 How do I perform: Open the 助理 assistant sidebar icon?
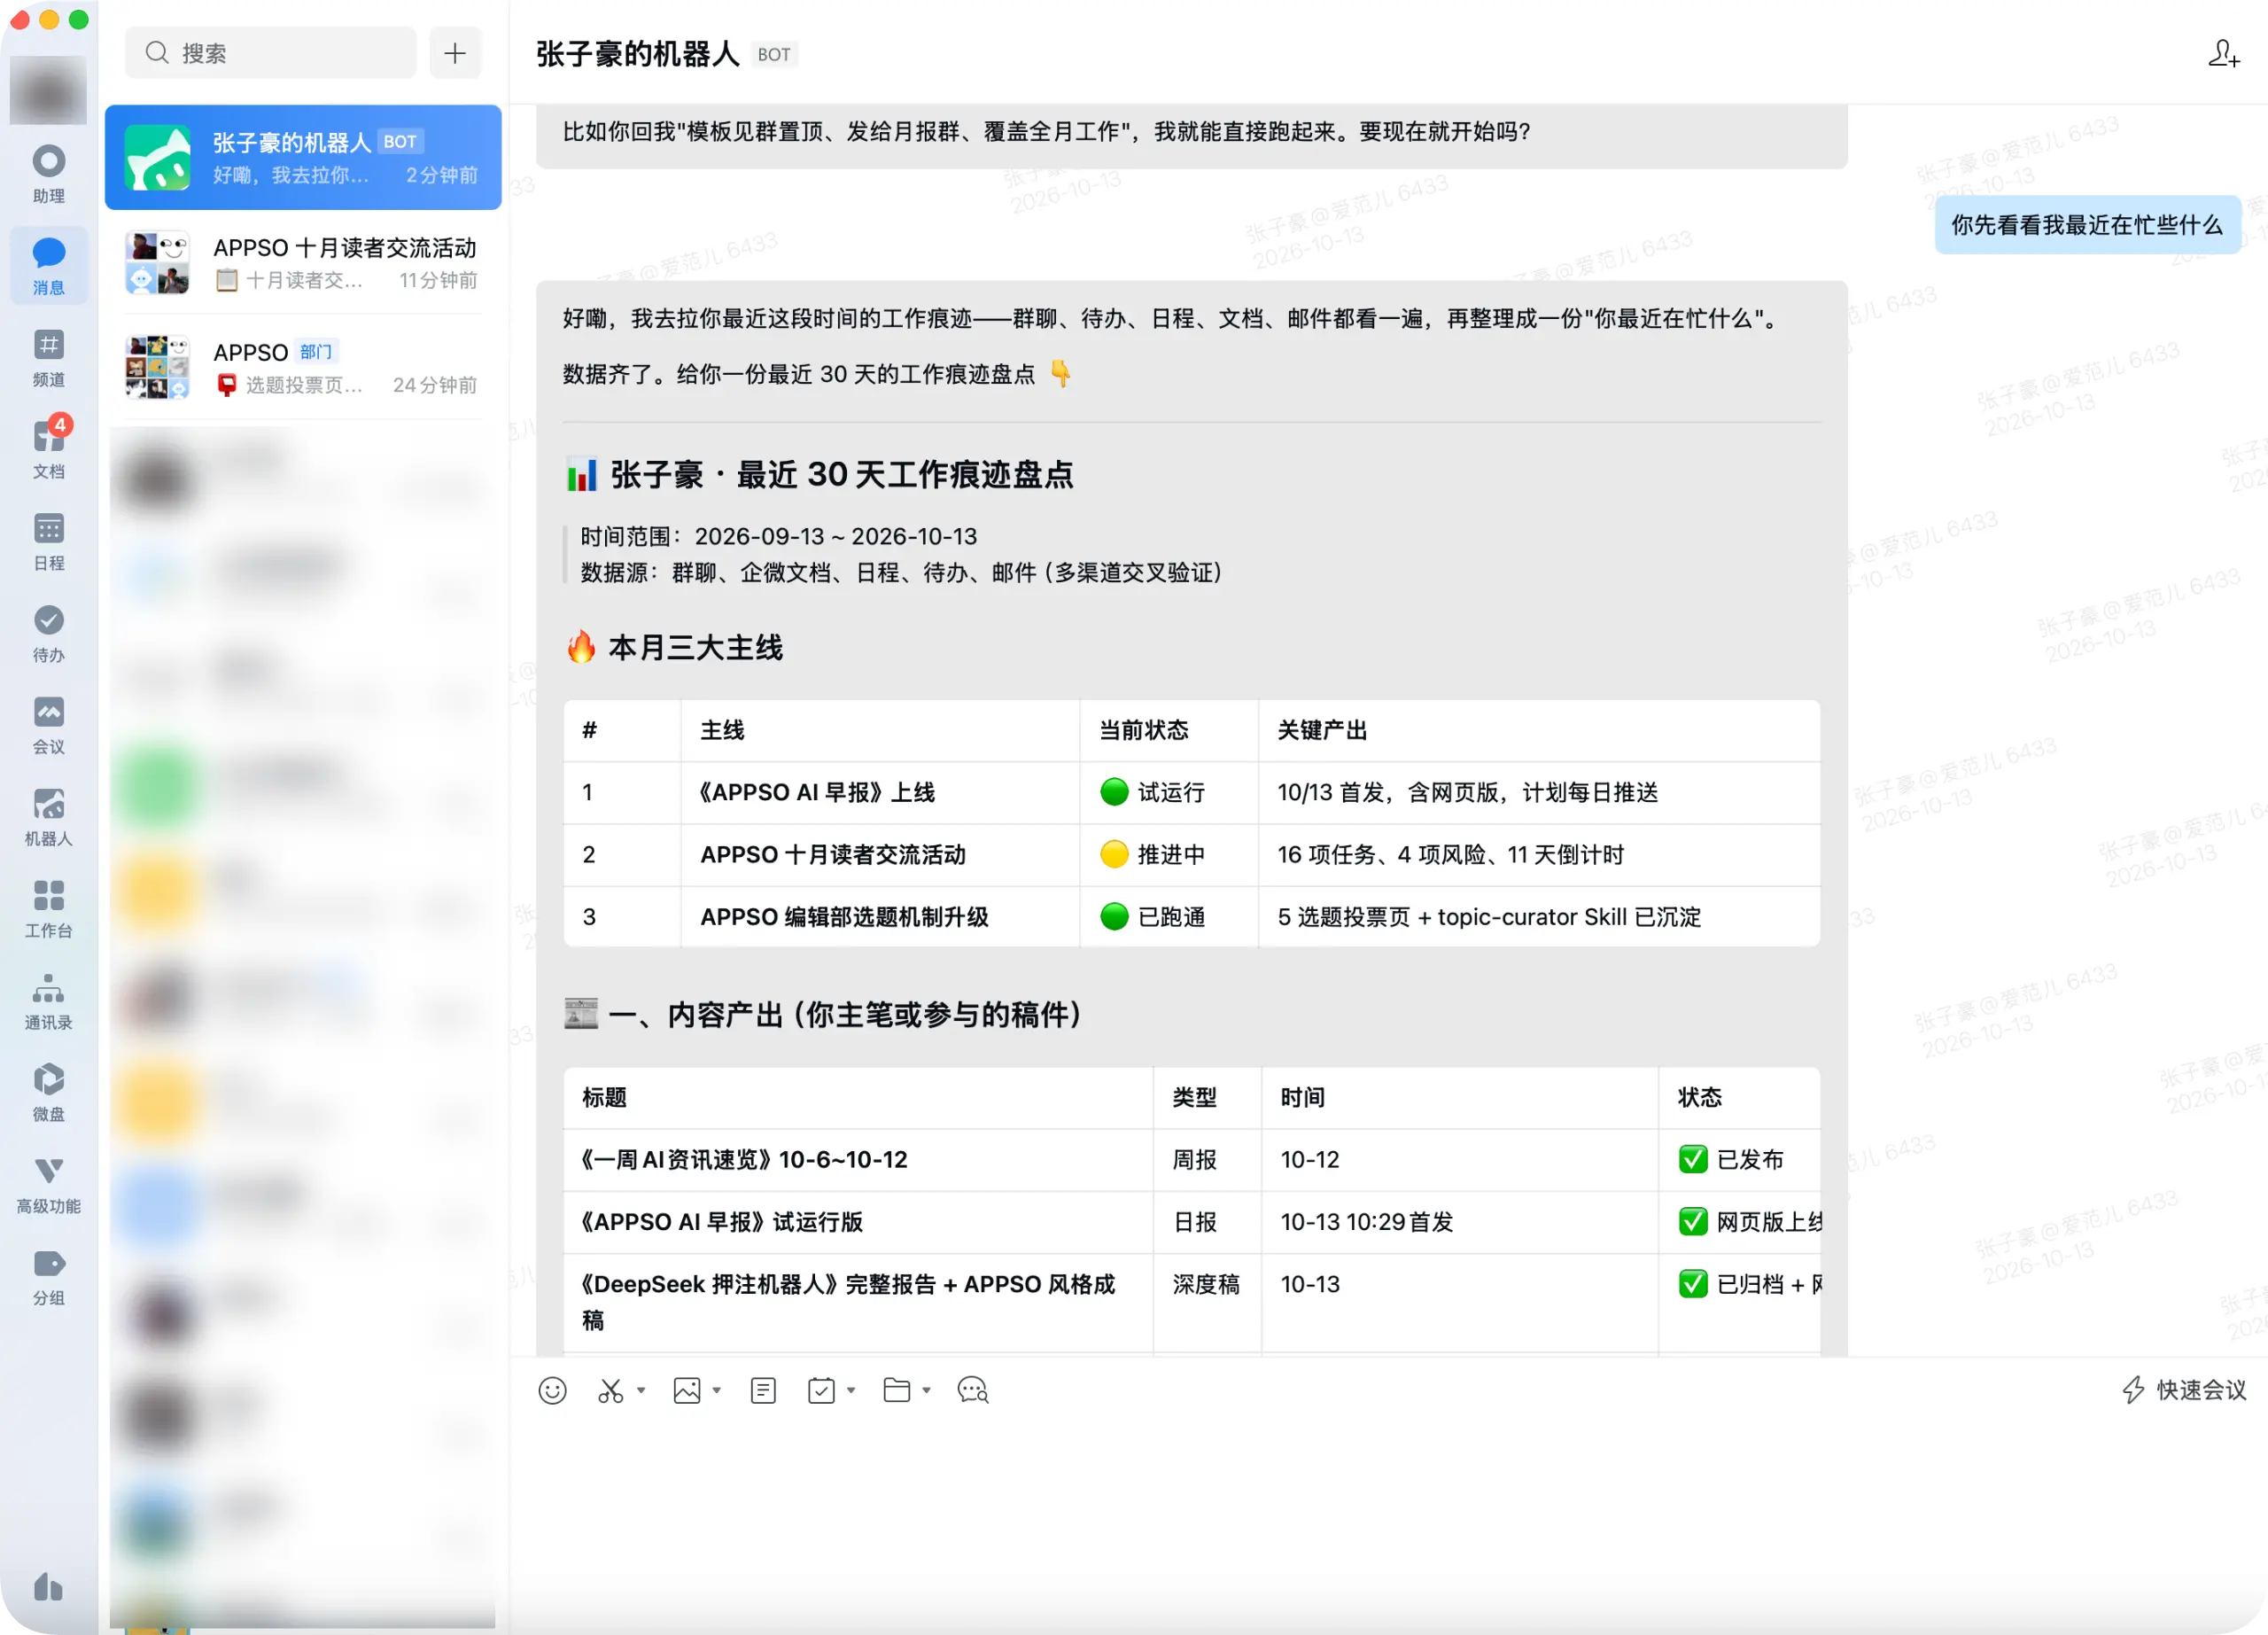click(48, 174)
